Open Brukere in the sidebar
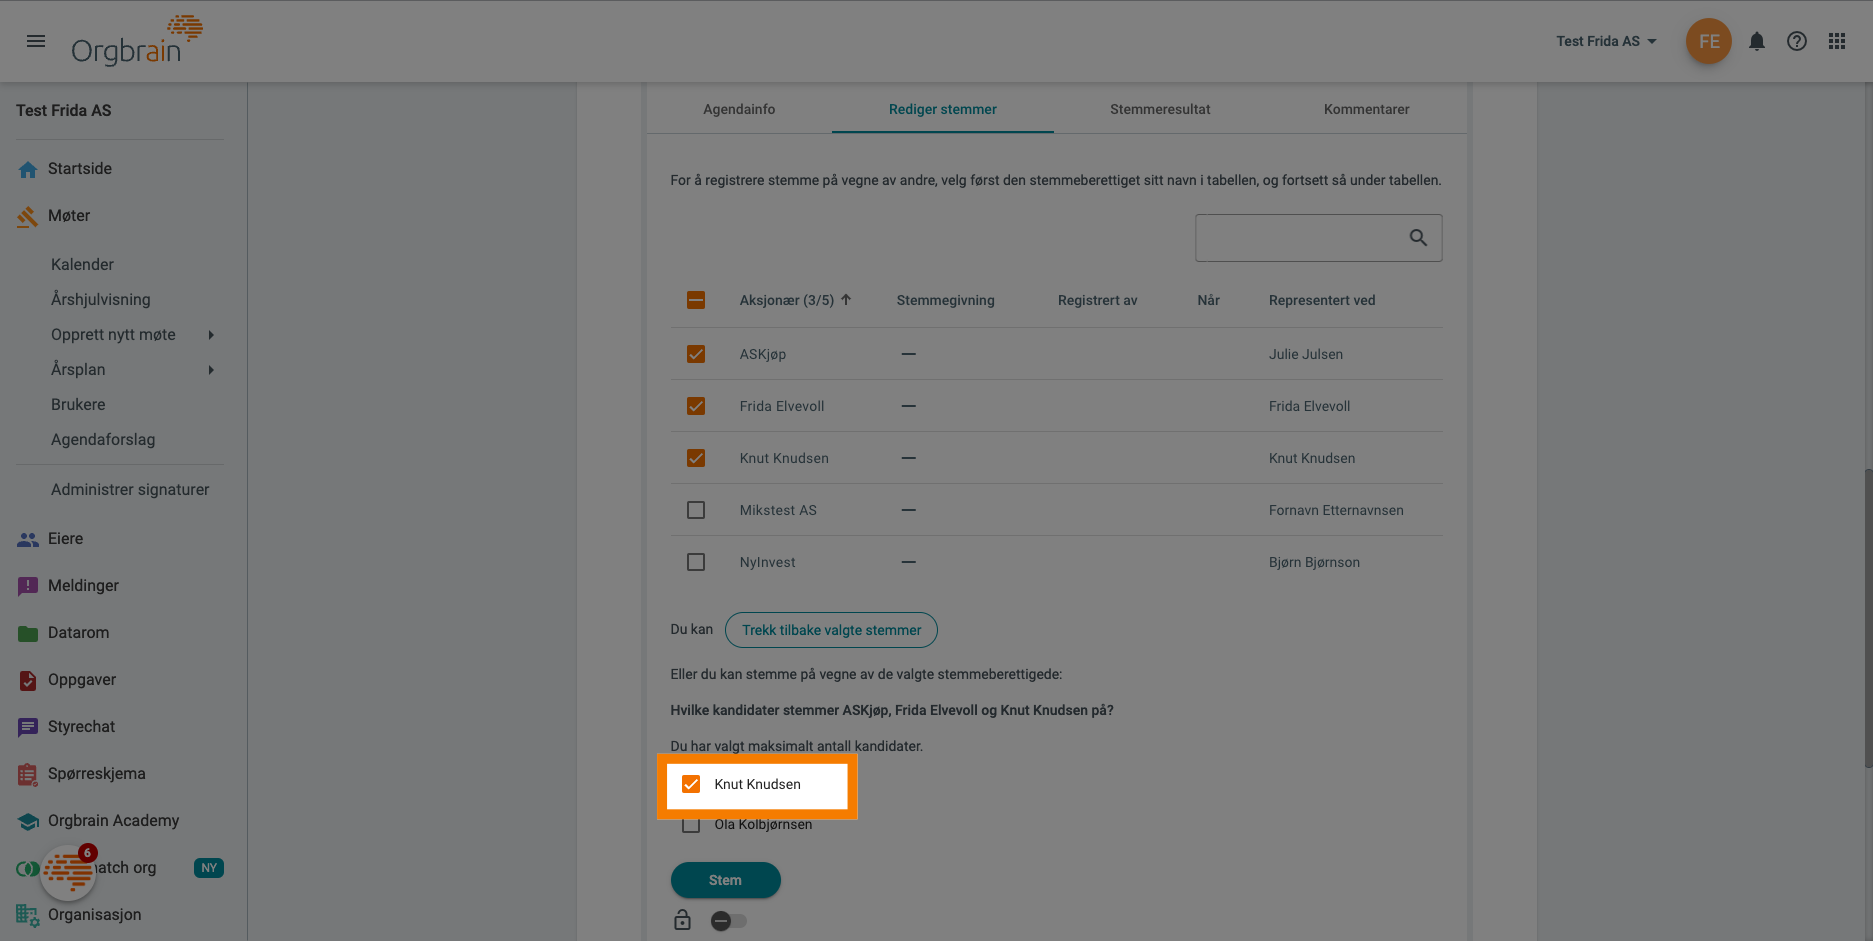The image size is (1873, 941). (78, 405)
